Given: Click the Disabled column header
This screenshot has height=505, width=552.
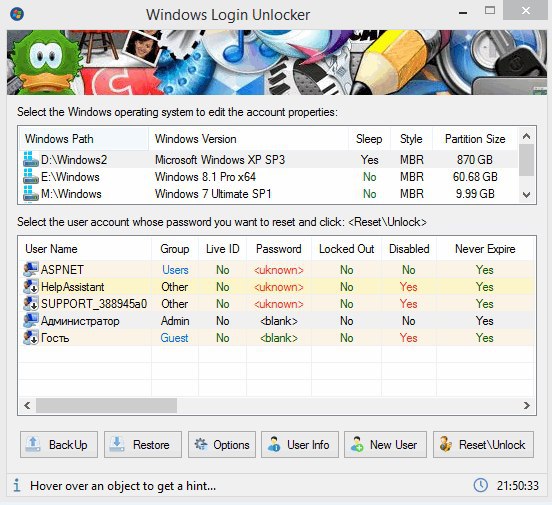Looking at the screenshot, I should pyautogui.click(x=409, y=249).
